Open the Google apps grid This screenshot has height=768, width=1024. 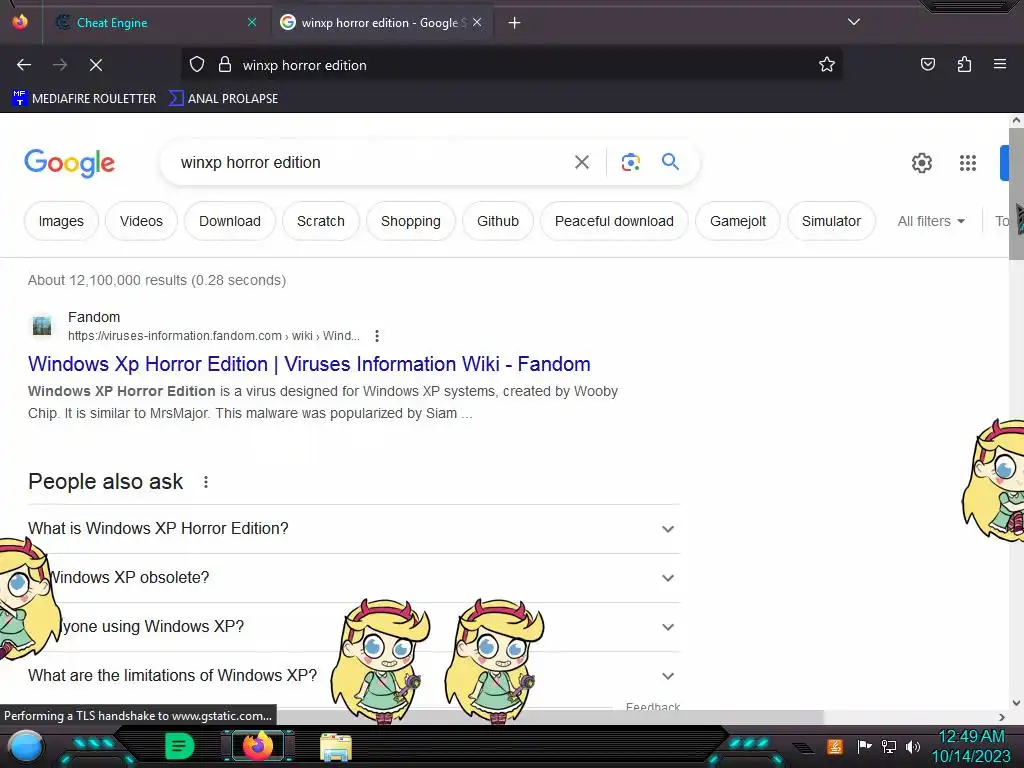968,163
